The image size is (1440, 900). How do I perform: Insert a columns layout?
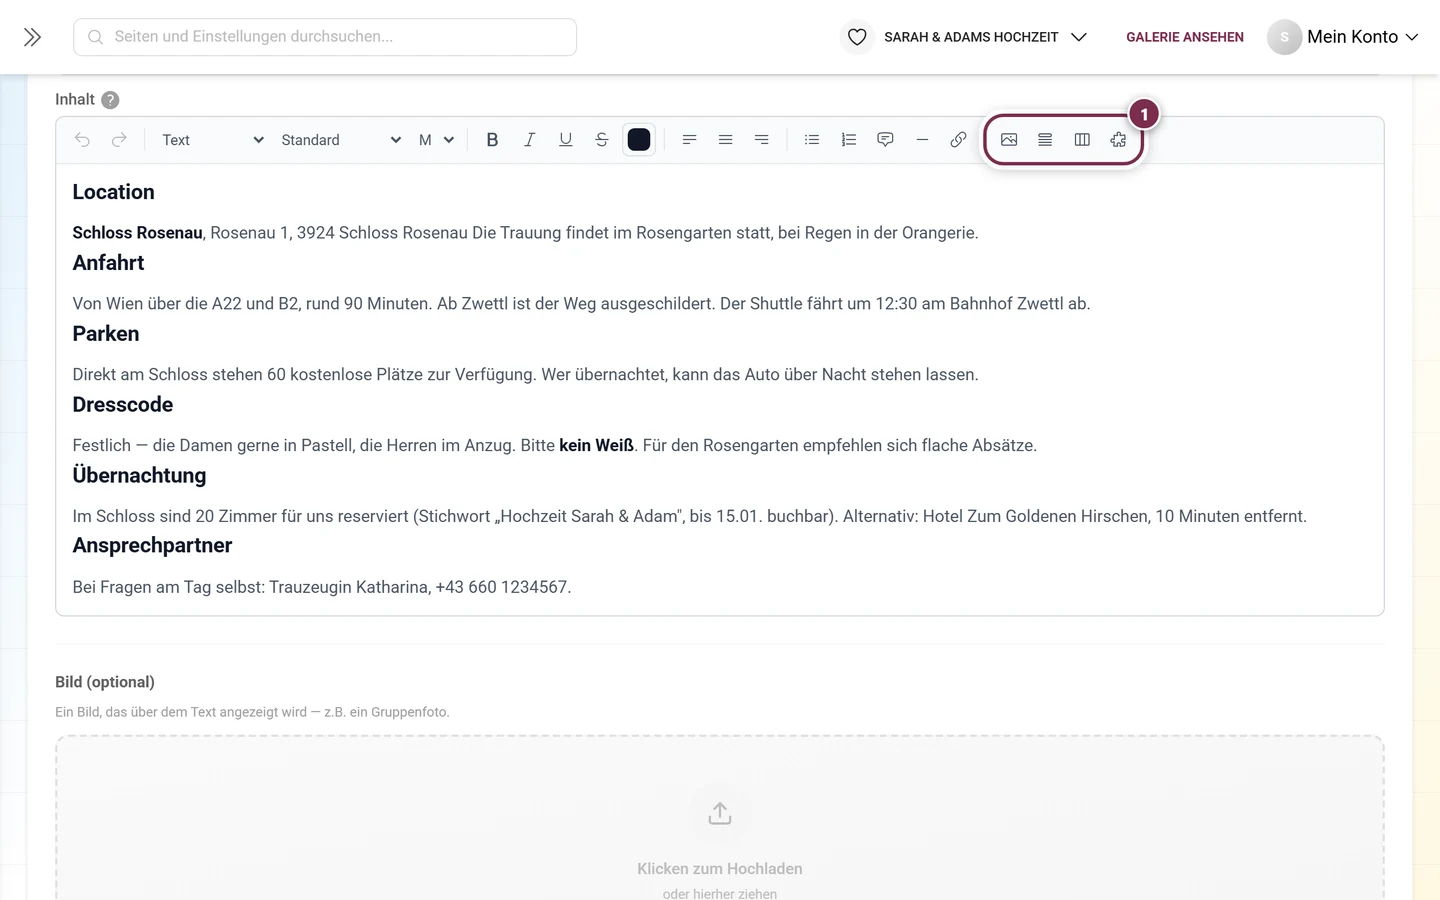(1082, 140)
